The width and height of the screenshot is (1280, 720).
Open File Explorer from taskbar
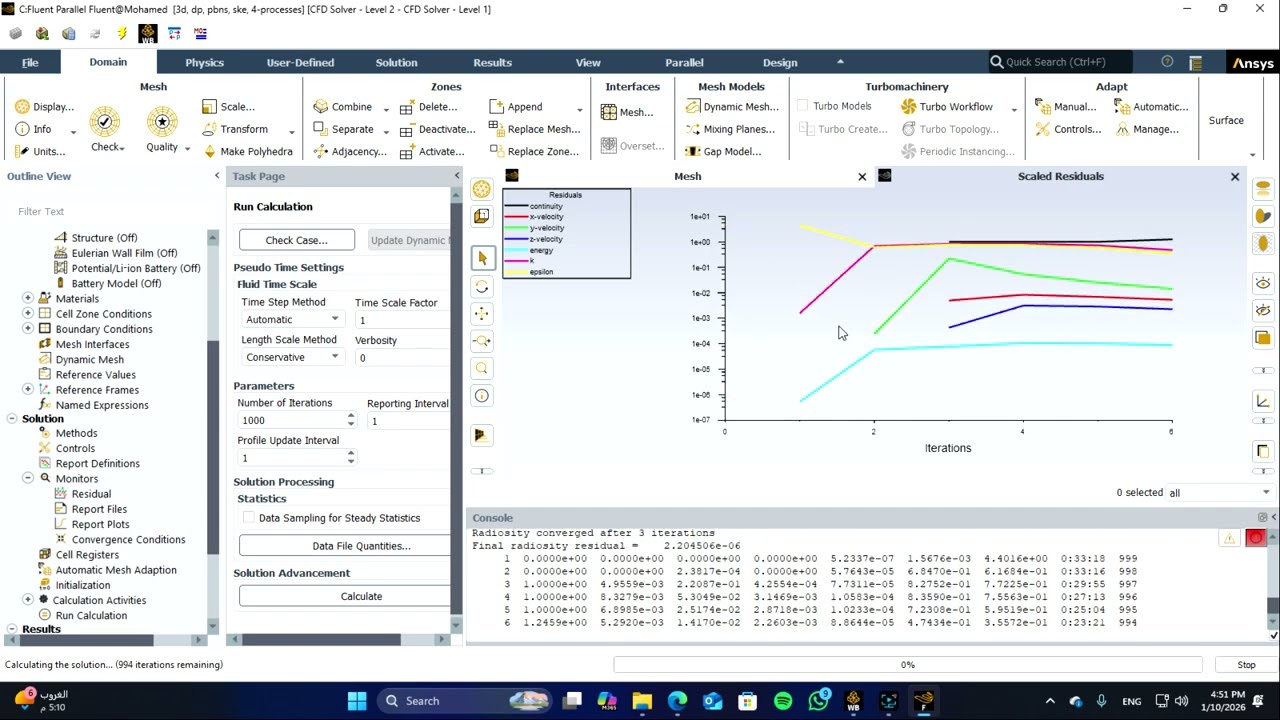[642, 701]
